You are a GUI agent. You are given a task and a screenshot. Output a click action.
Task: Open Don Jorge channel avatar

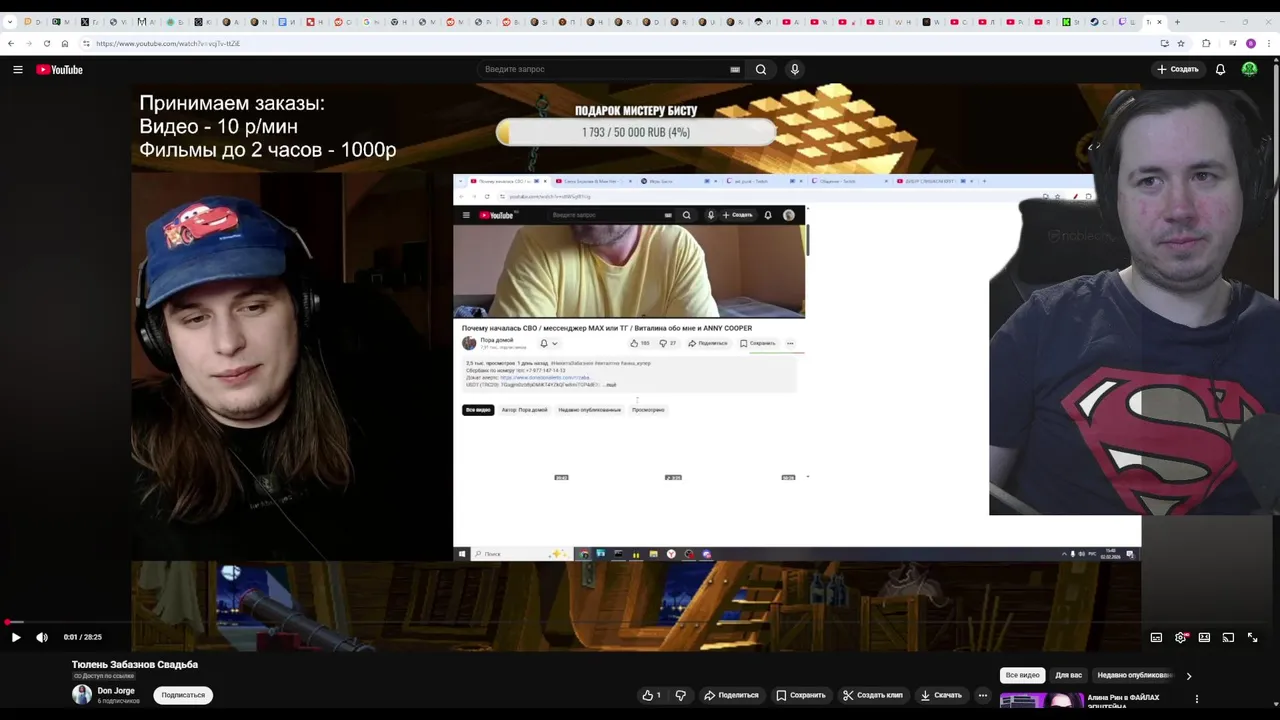82,694
